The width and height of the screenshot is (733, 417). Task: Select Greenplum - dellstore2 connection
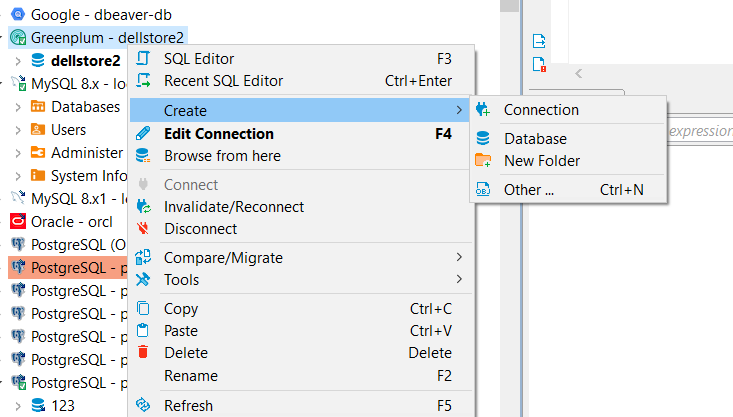click(107, 37)
